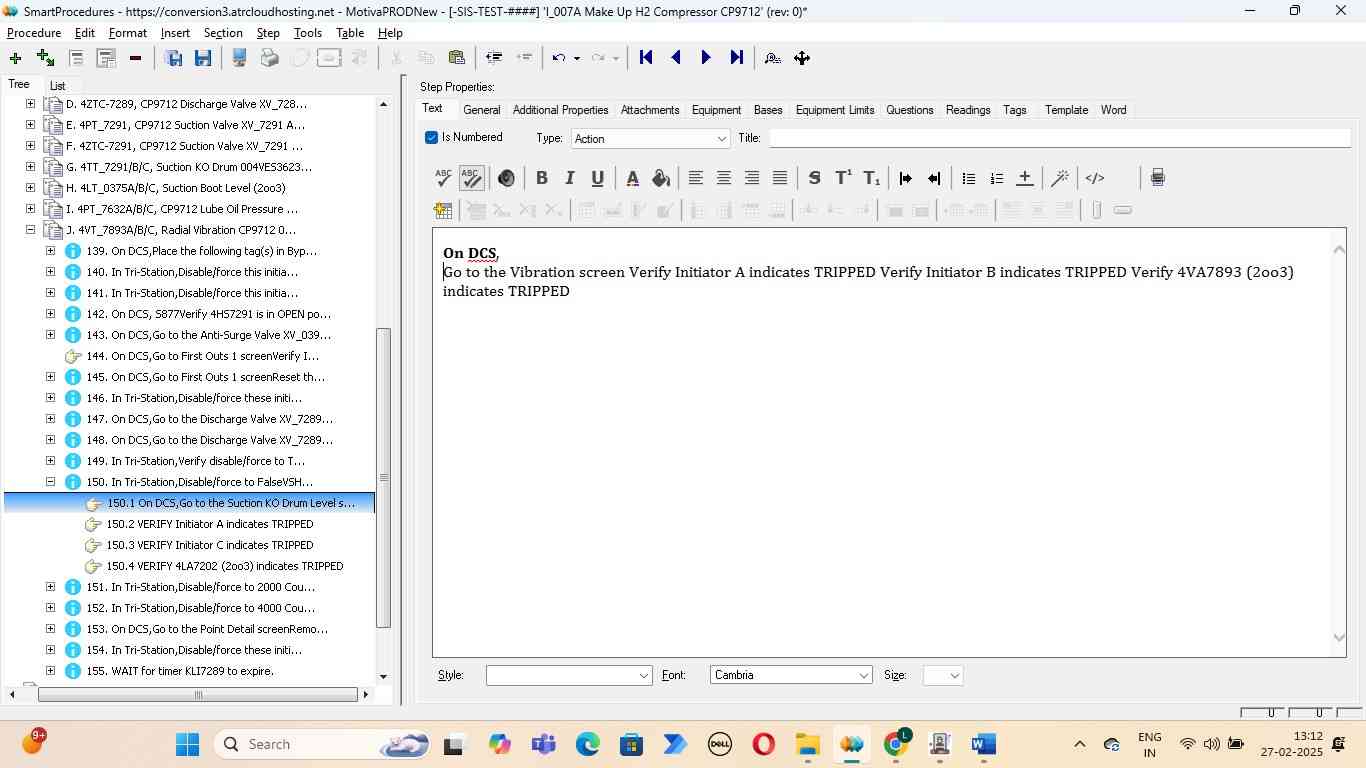Go to first step navigation icon
Image resolution: width=1366 pixels, height=768 pixels.
(x=646, y=58)
